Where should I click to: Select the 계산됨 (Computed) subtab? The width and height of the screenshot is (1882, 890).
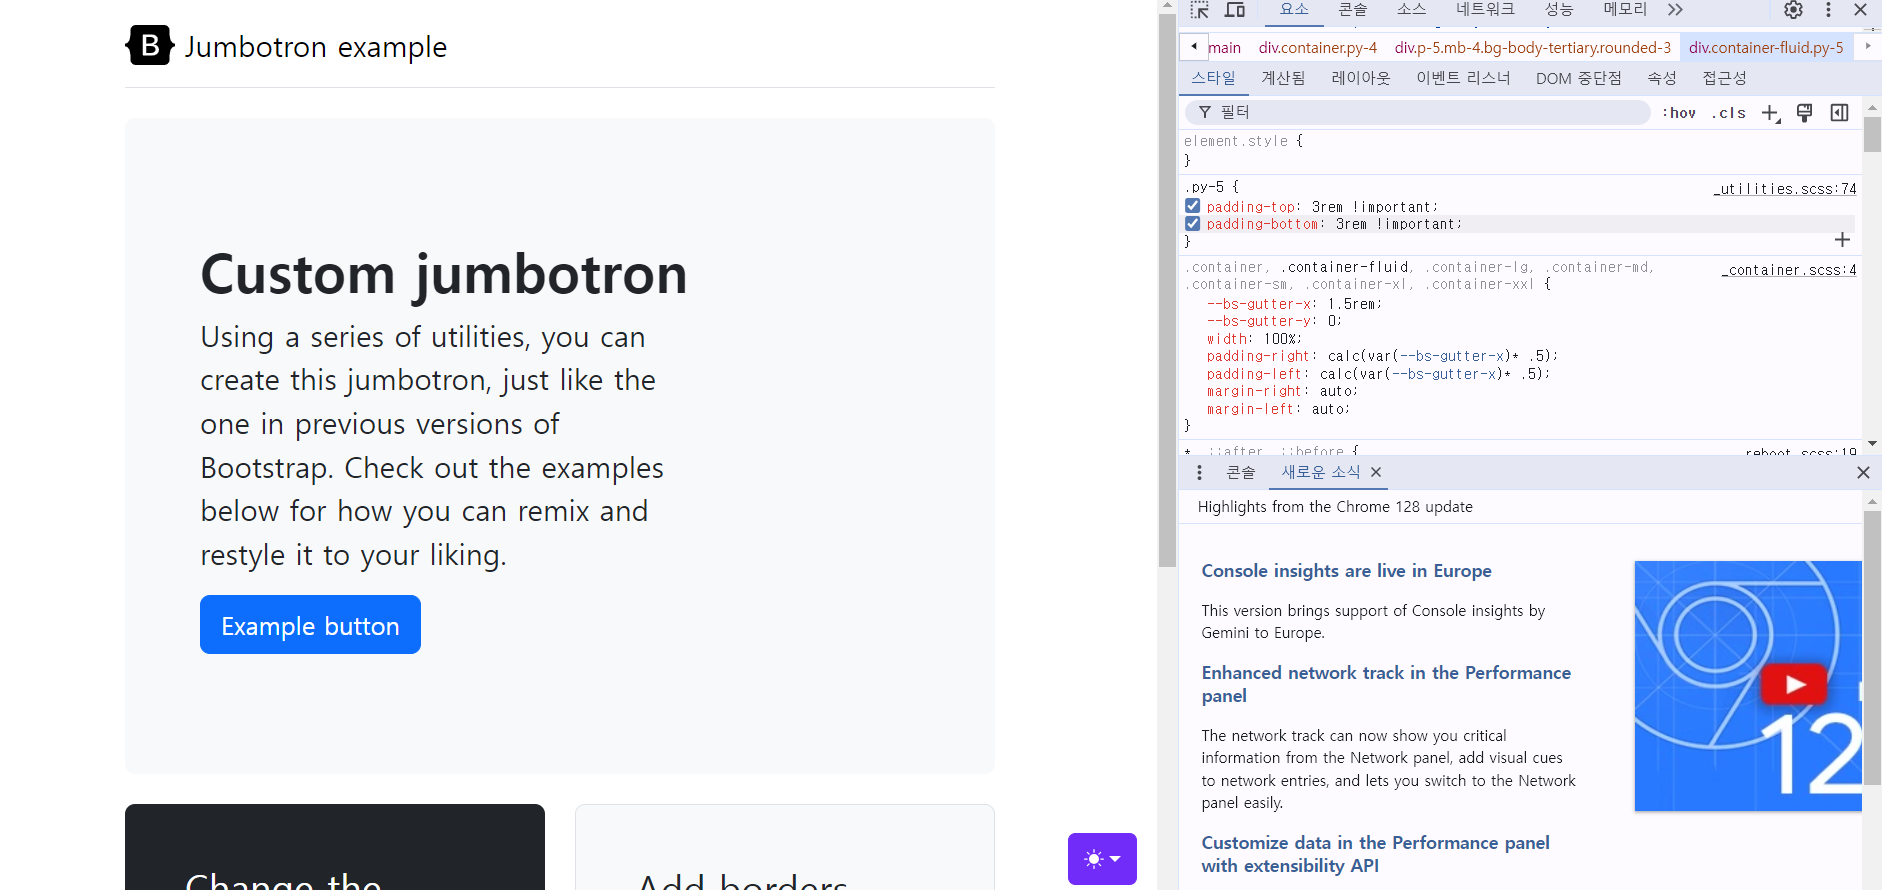1283,78
